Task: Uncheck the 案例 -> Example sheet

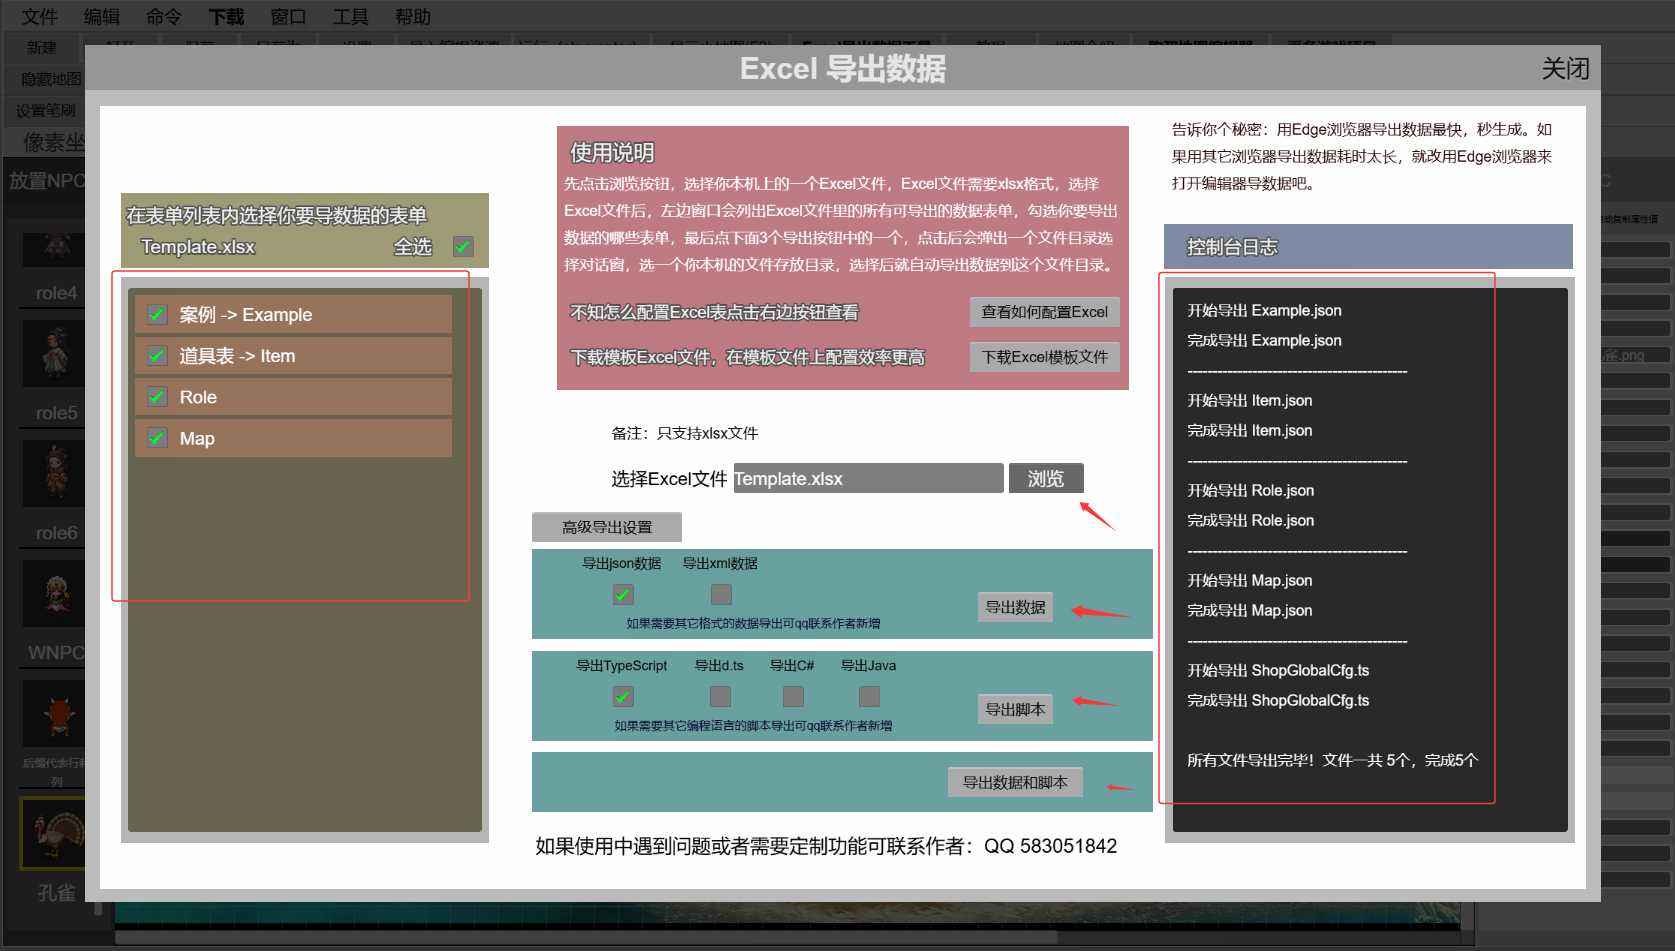Action: pyautogui.click(x=157, y=314)
